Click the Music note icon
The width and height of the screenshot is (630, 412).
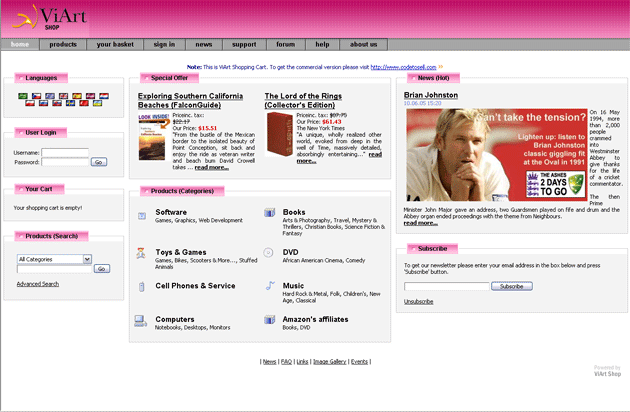pos(270,286)
